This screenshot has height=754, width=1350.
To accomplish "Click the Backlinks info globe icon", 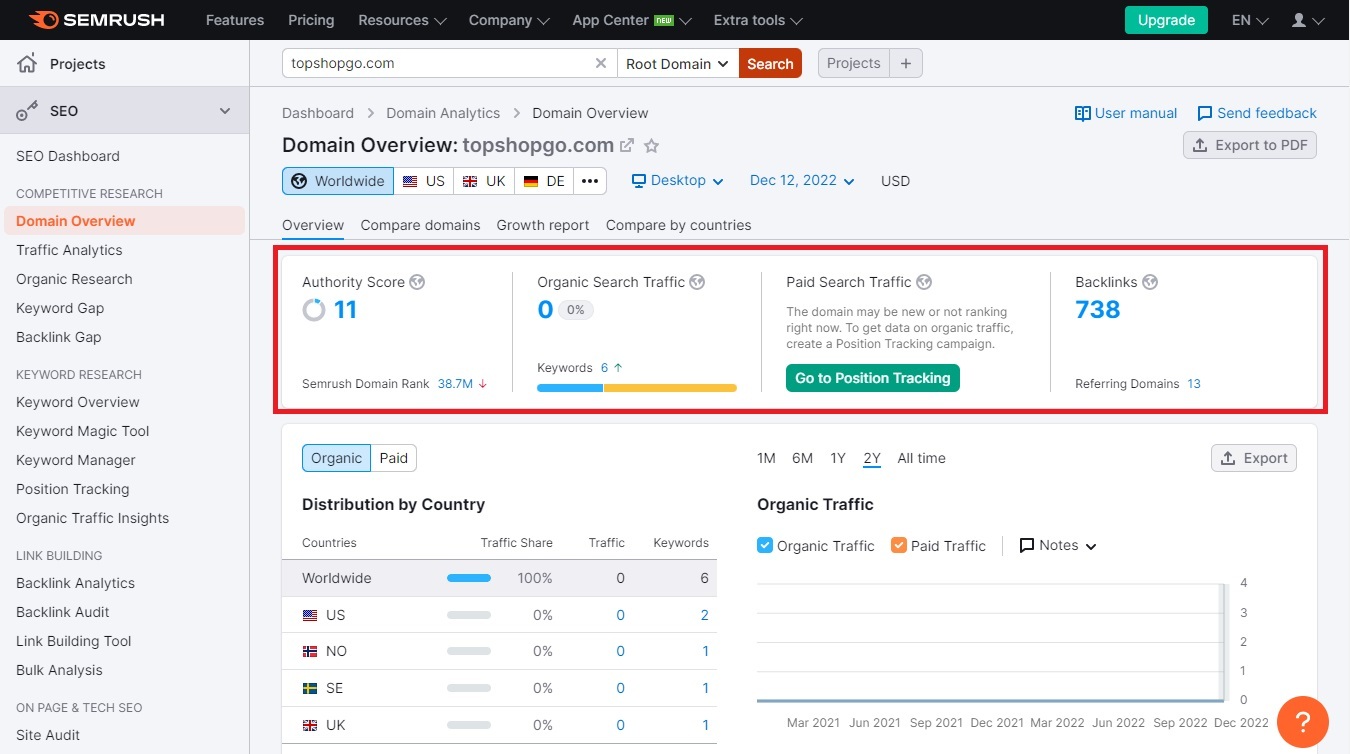I will [x=1150, y=282].
